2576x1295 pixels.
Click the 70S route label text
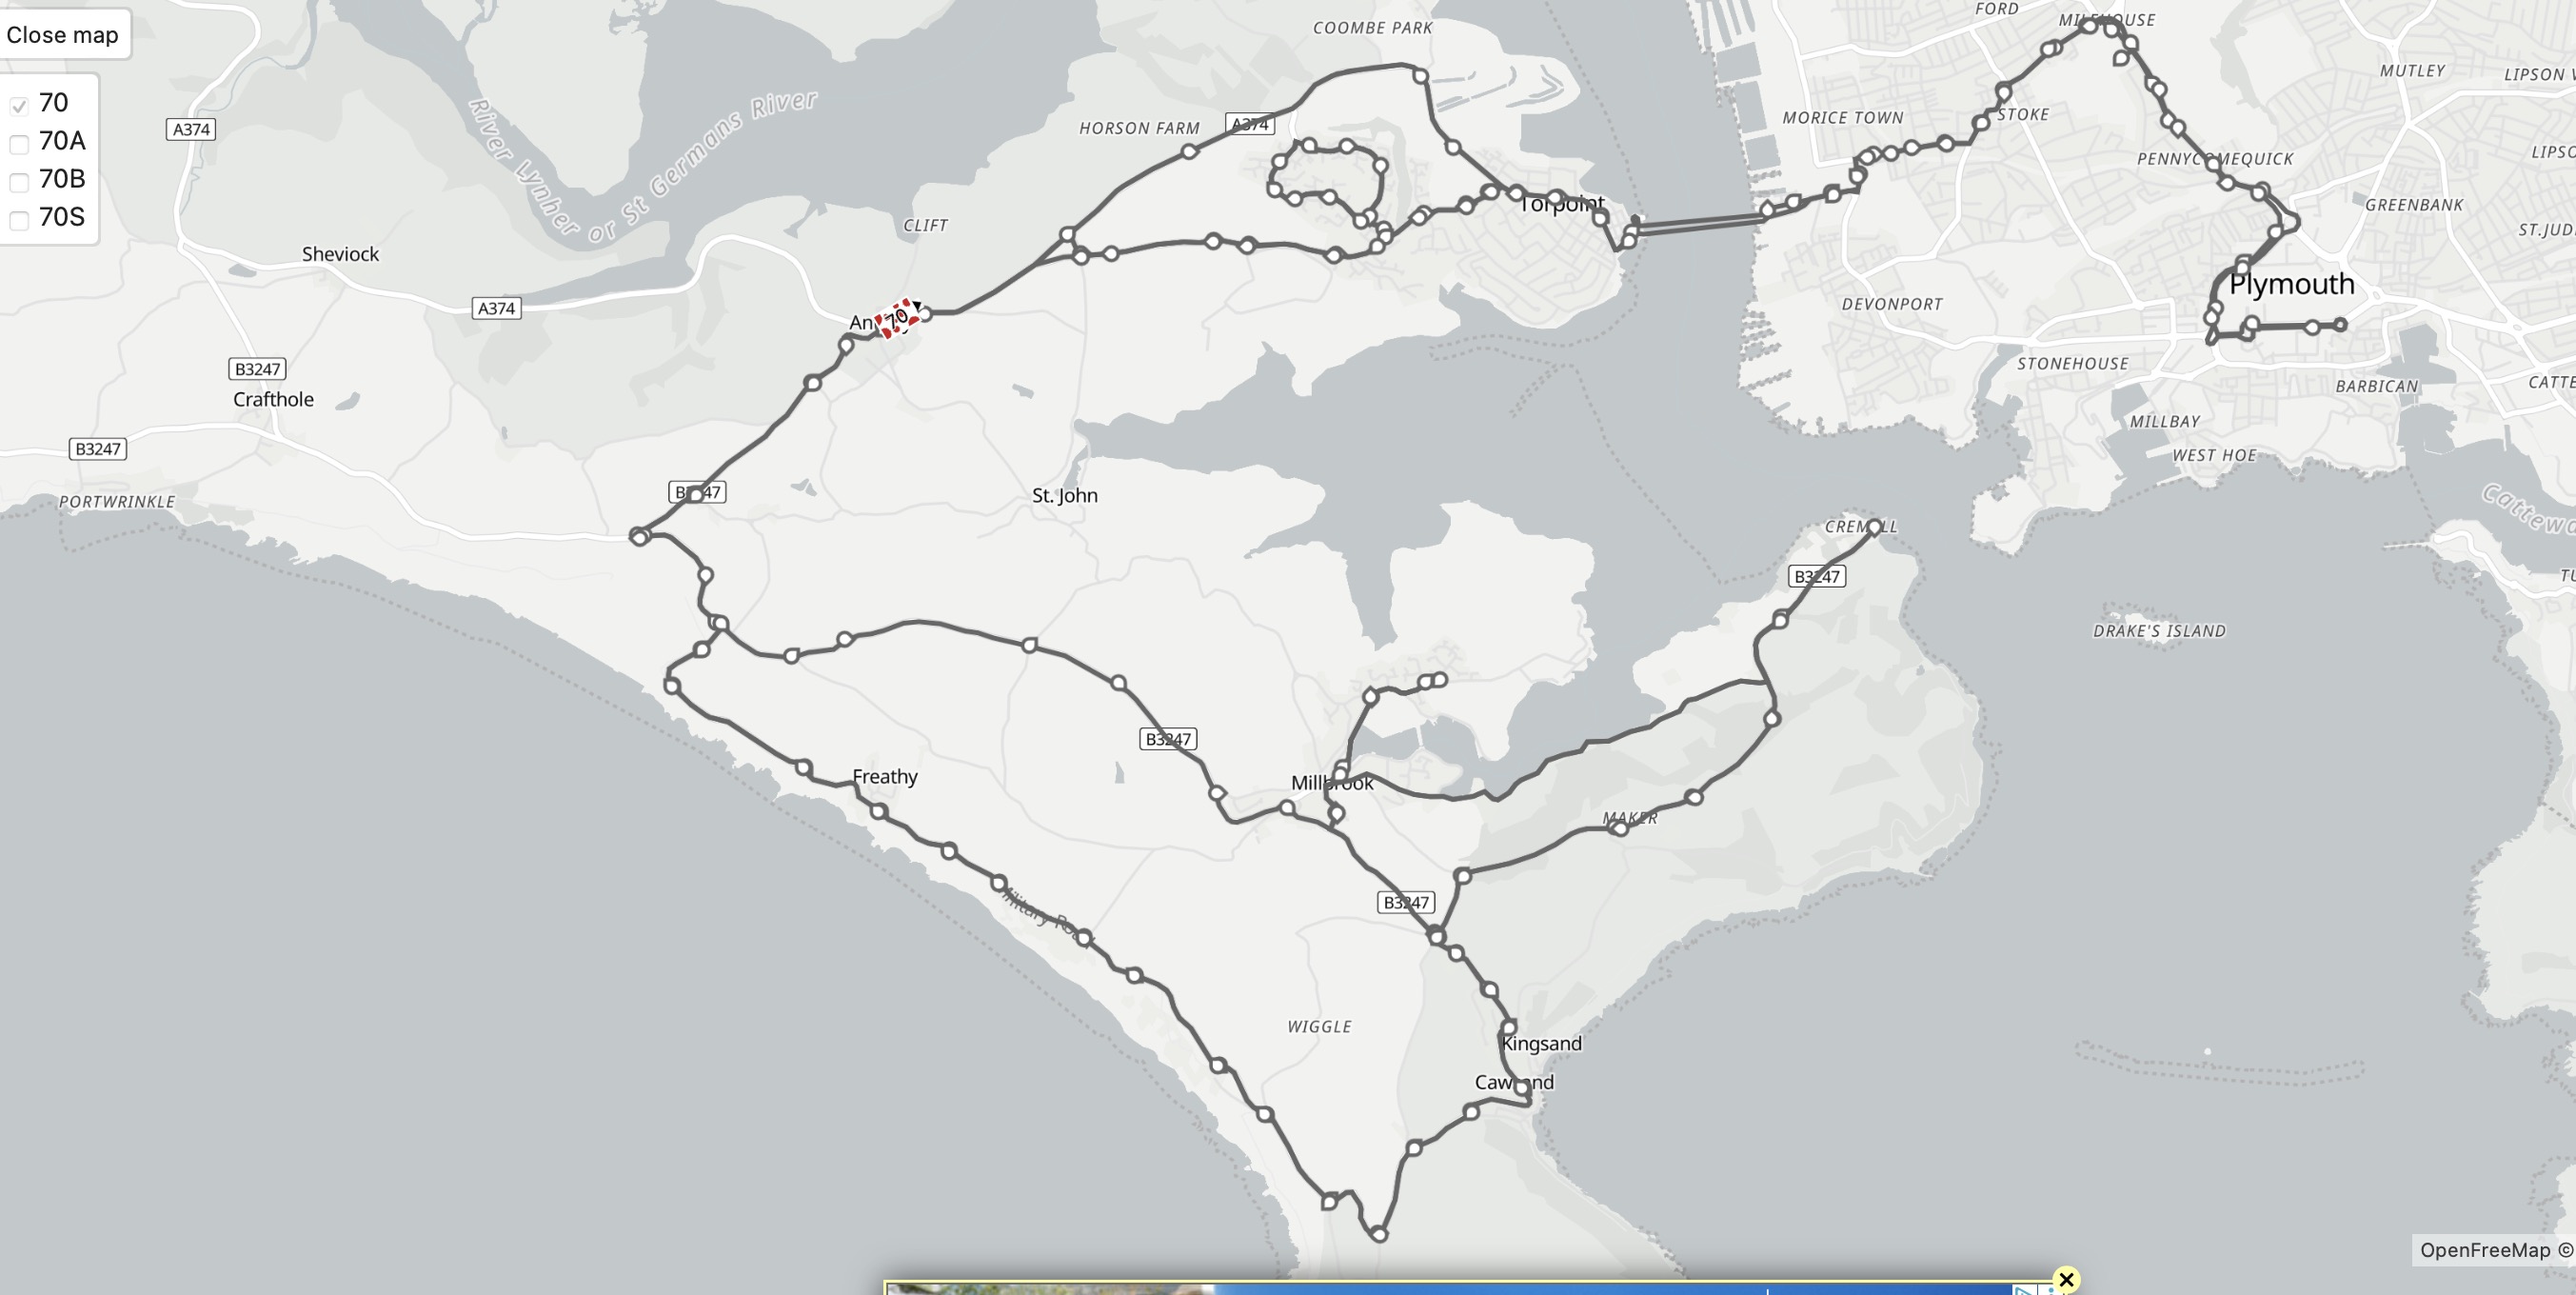pos(62,217)
